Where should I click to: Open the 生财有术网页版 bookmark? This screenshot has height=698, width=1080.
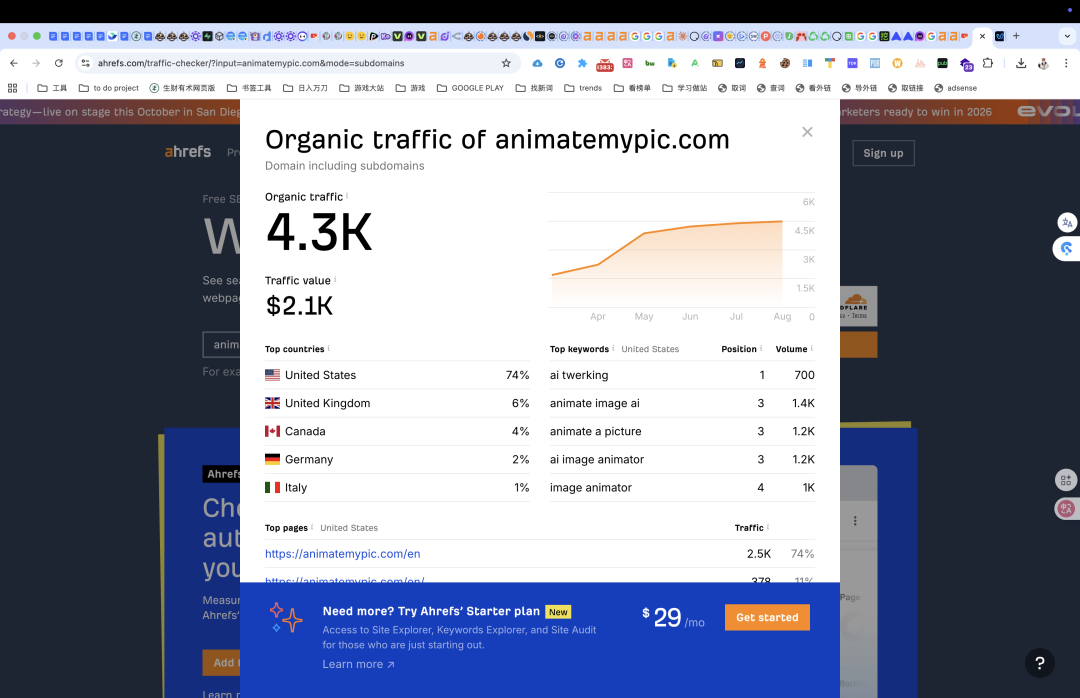[183, 88]
